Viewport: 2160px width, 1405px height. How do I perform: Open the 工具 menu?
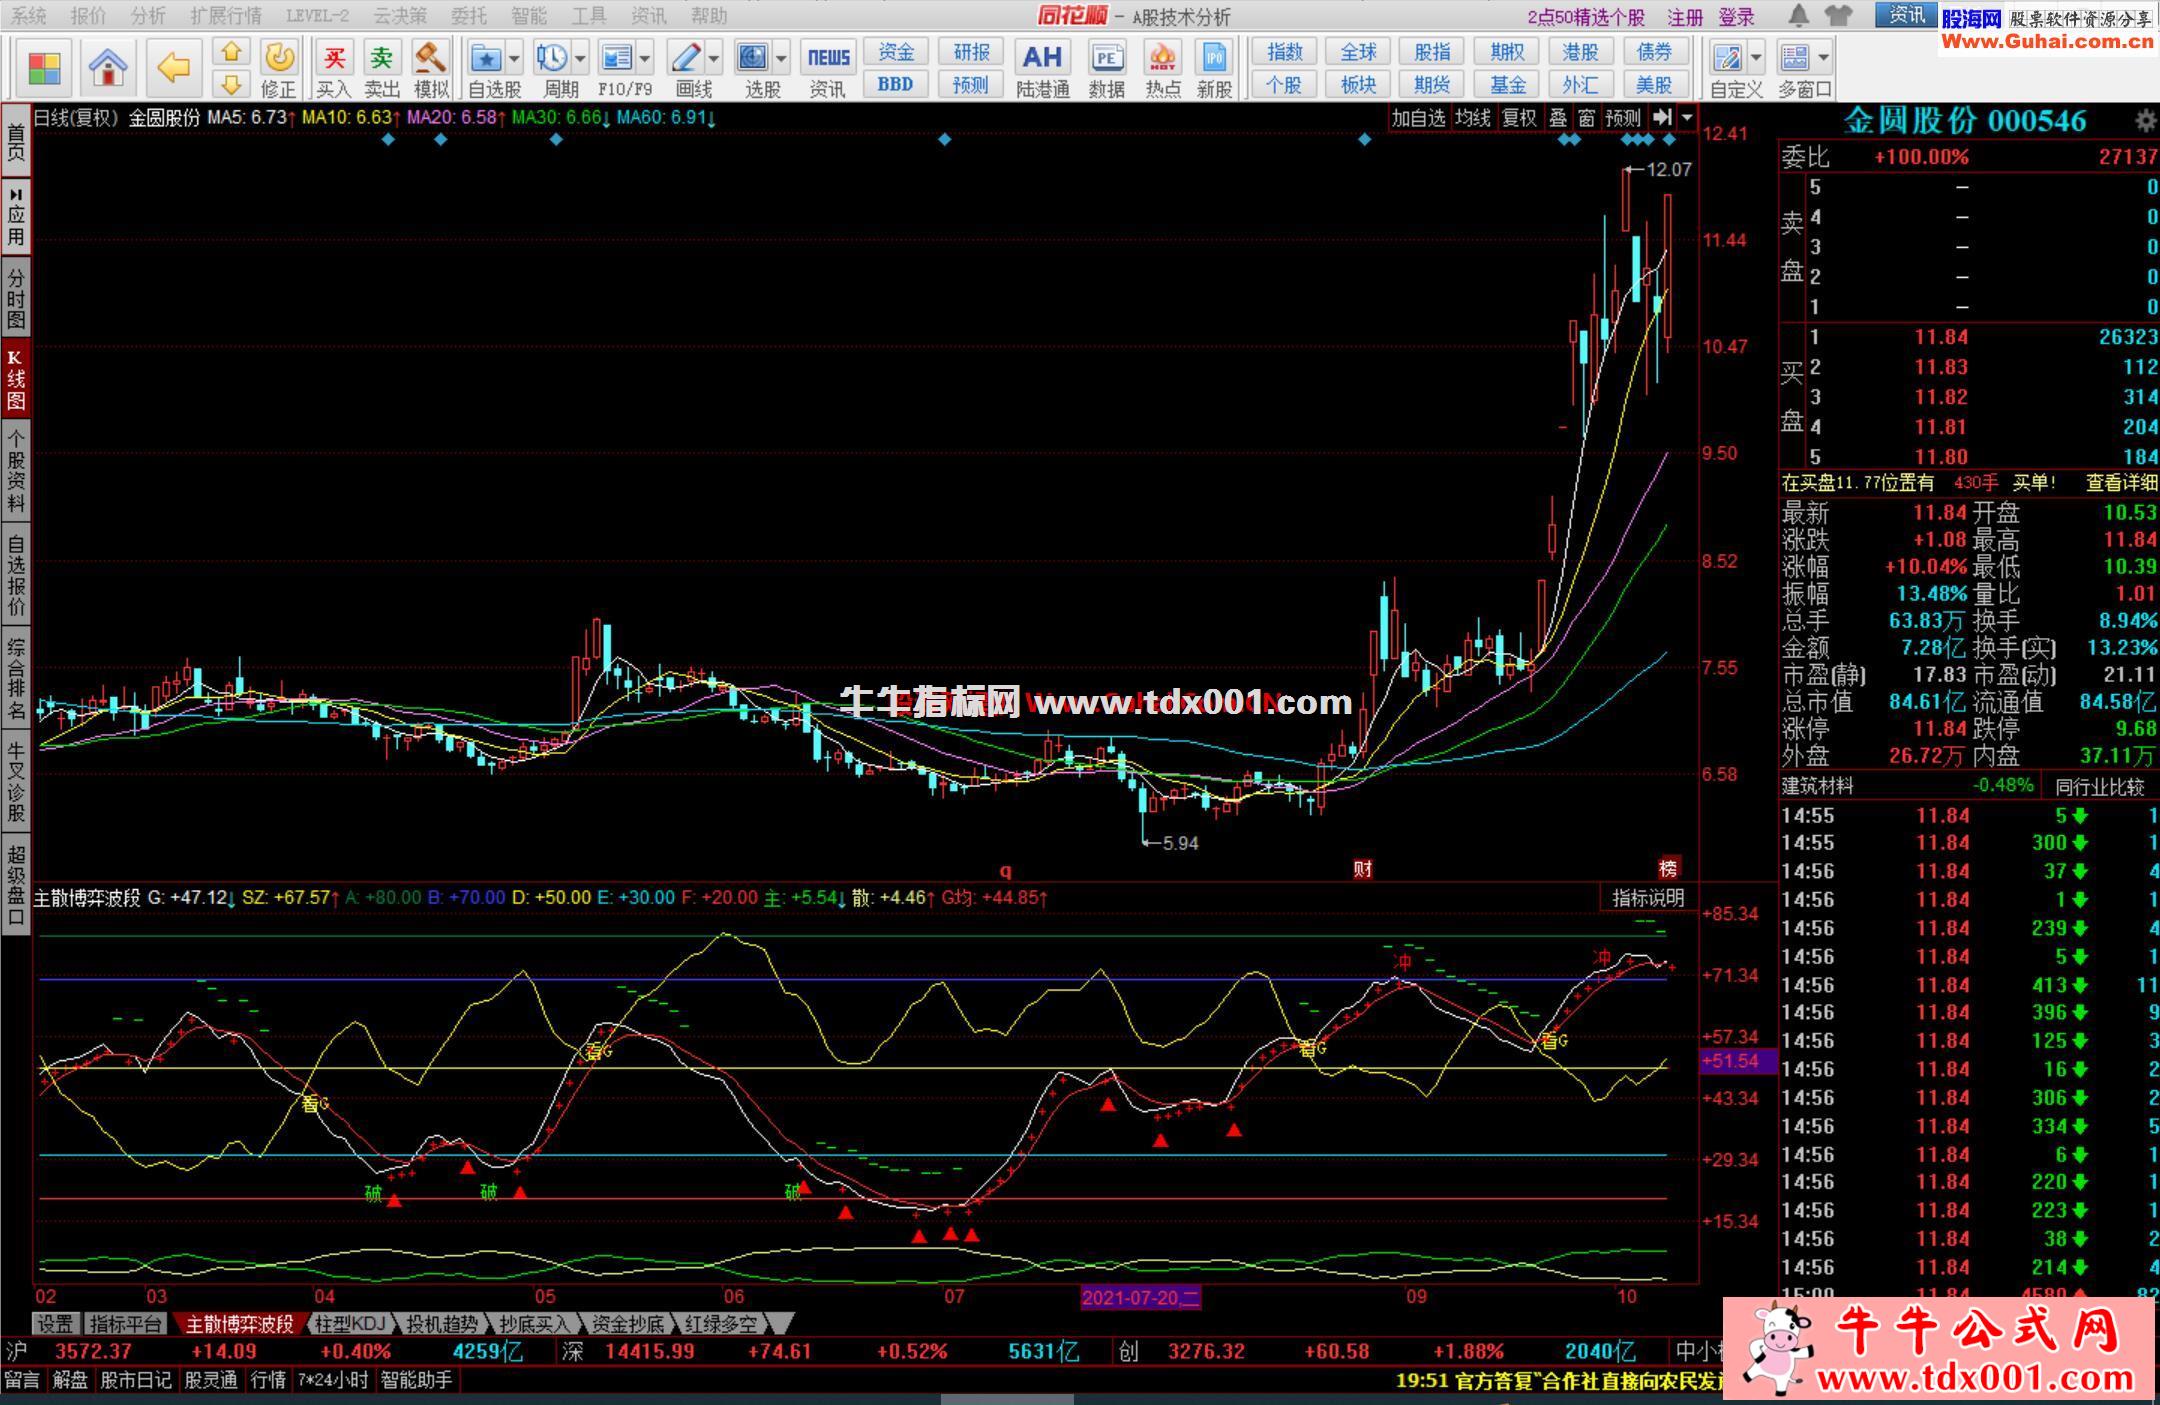point(589,16)
